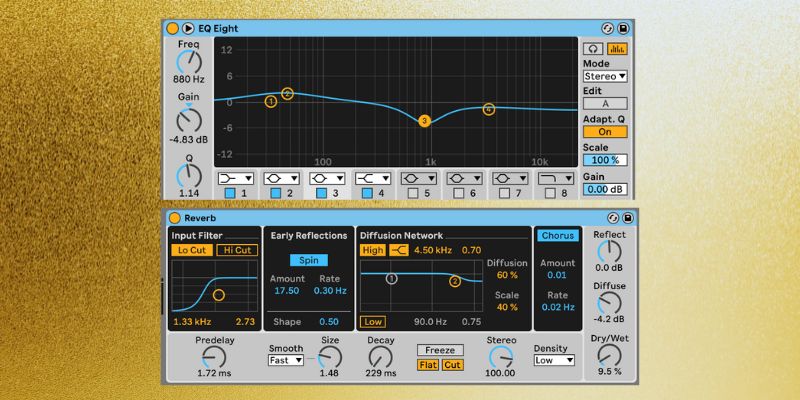Save EQ Eight preset disk icon
Image resolution: width=800 pixels, height=400 pixels.
pos(623,29)
